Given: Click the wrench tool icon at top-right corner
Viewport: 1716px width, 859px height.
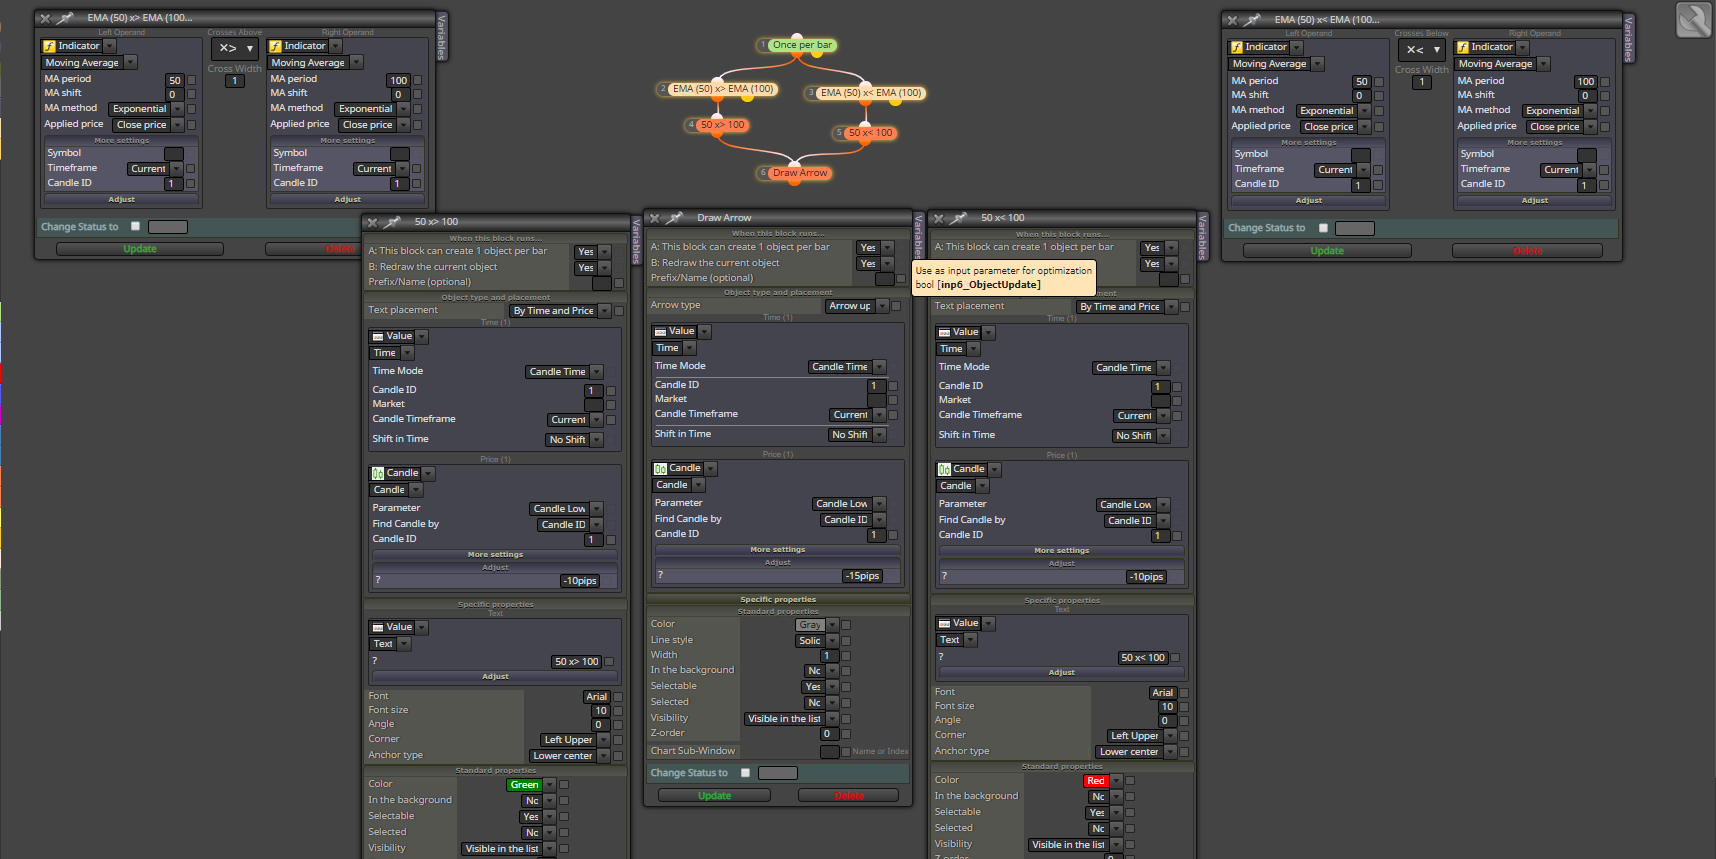Looking at the screenshot, I should tap(1693, 20).
